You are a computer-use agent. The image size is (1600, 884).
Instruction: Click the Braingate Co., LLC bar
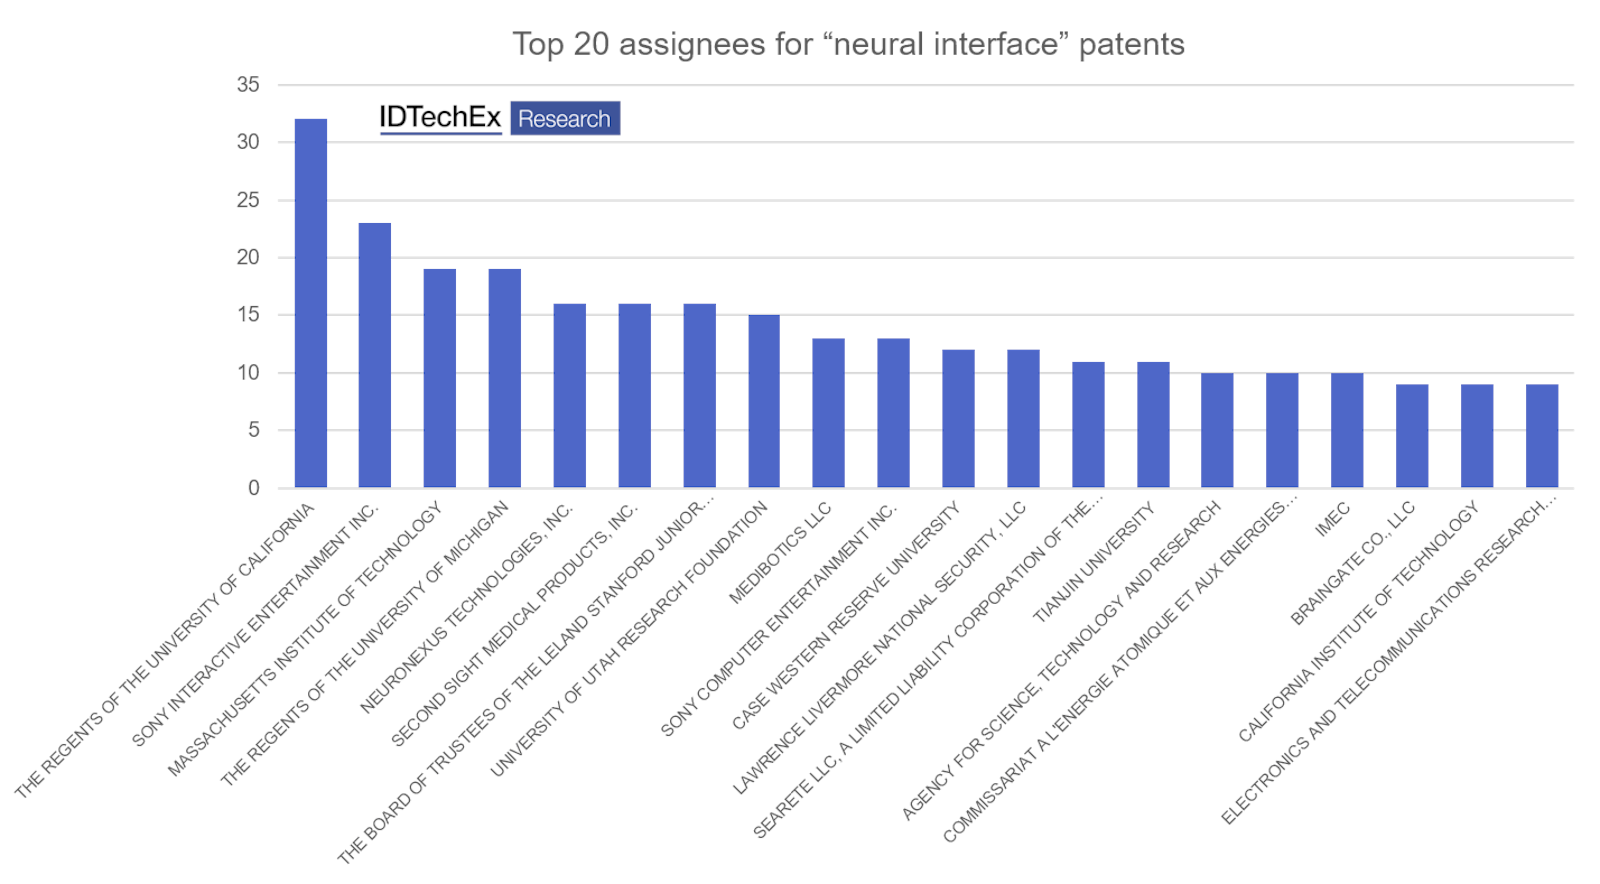(x=1412, y=436)
